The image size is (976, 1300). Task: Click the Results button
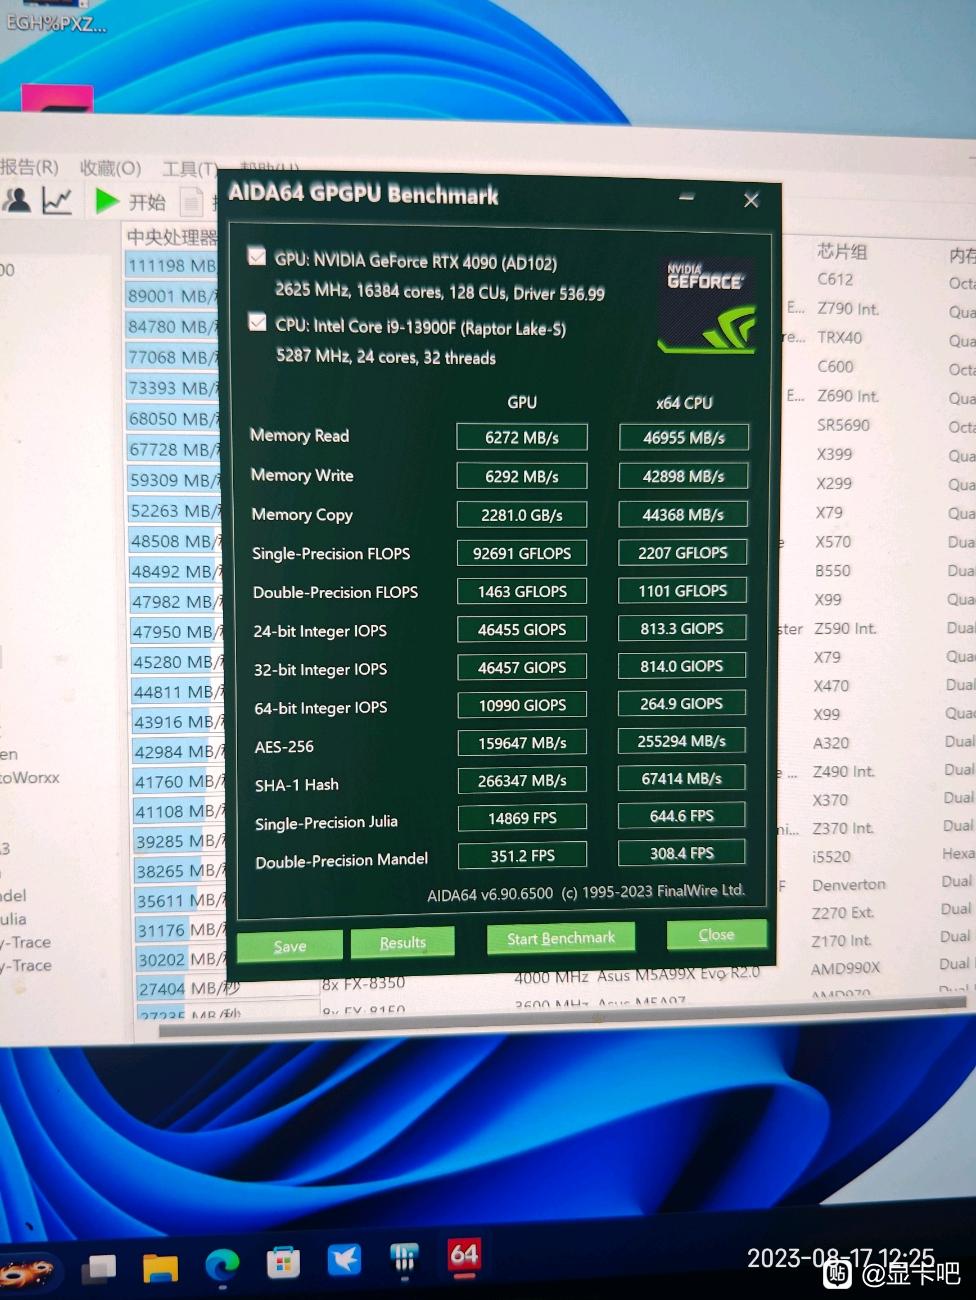(402, 942)
